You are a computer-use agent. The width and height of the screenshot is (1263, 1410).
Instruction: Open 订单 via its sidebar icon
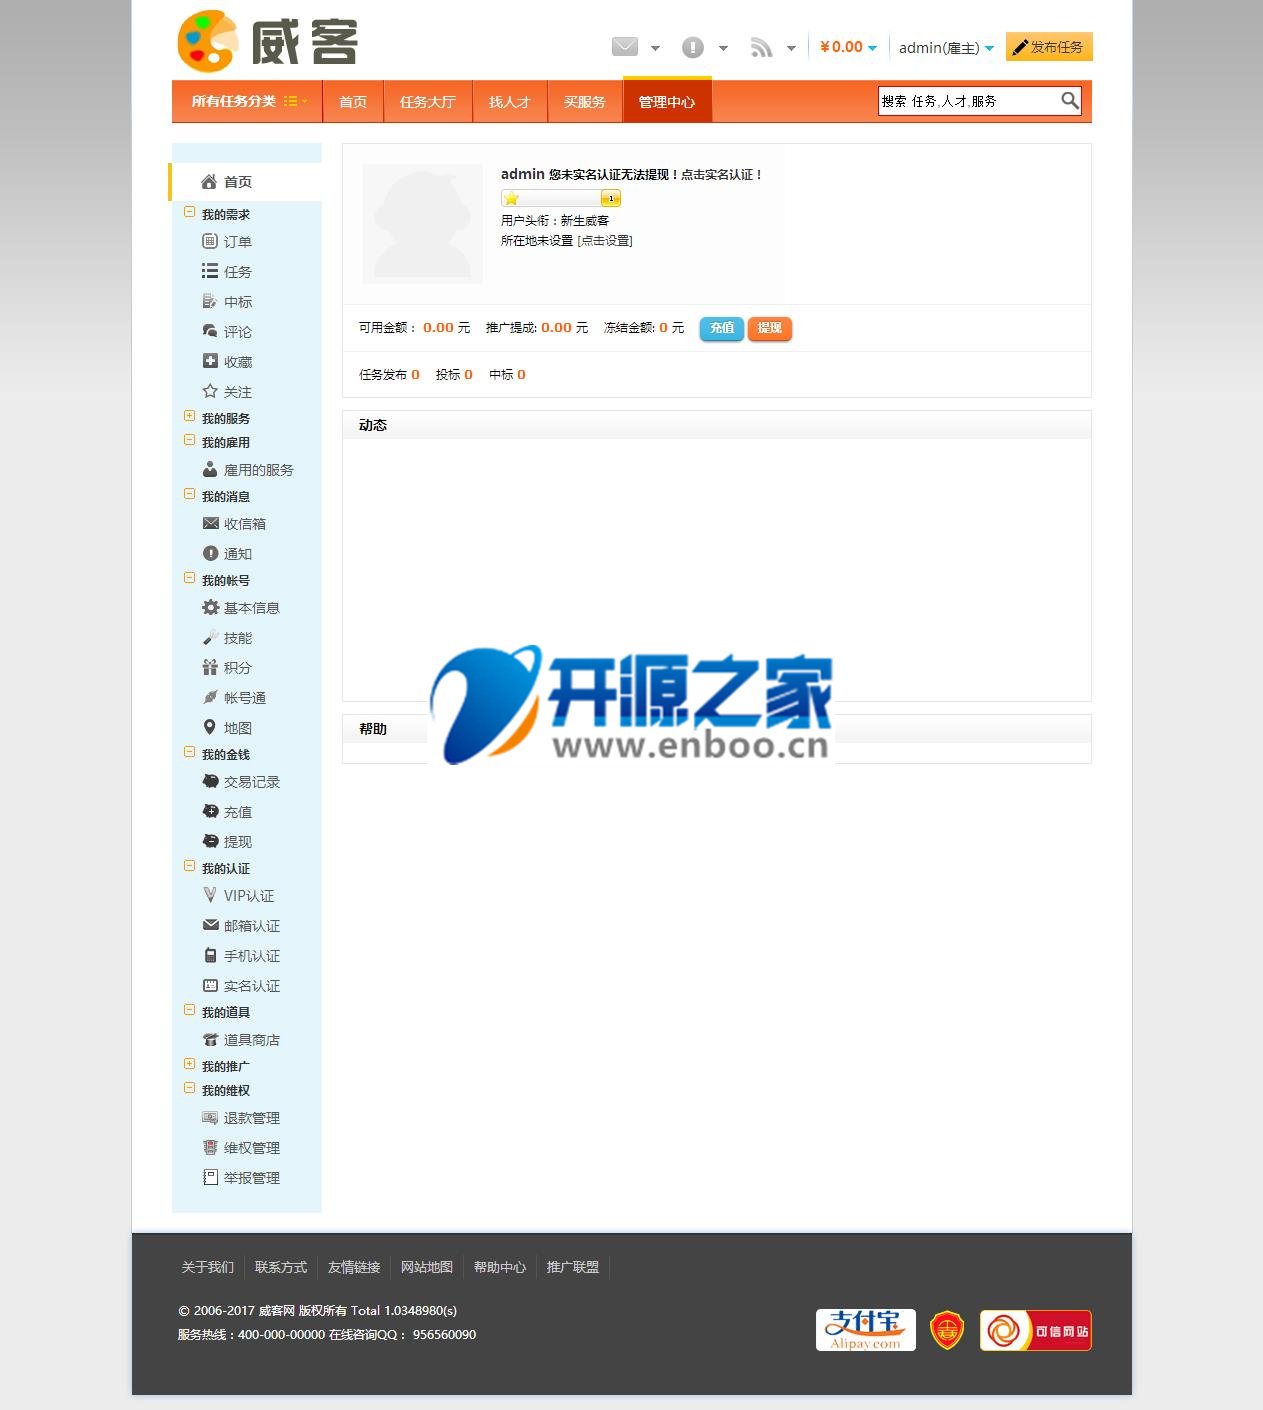coord(210,241)
